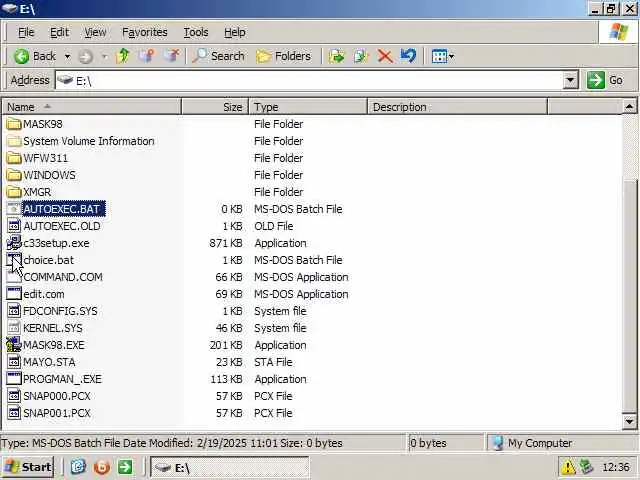Open the Tools menu
The height and width of the screenshot is (480, 640).
point(196,32)
